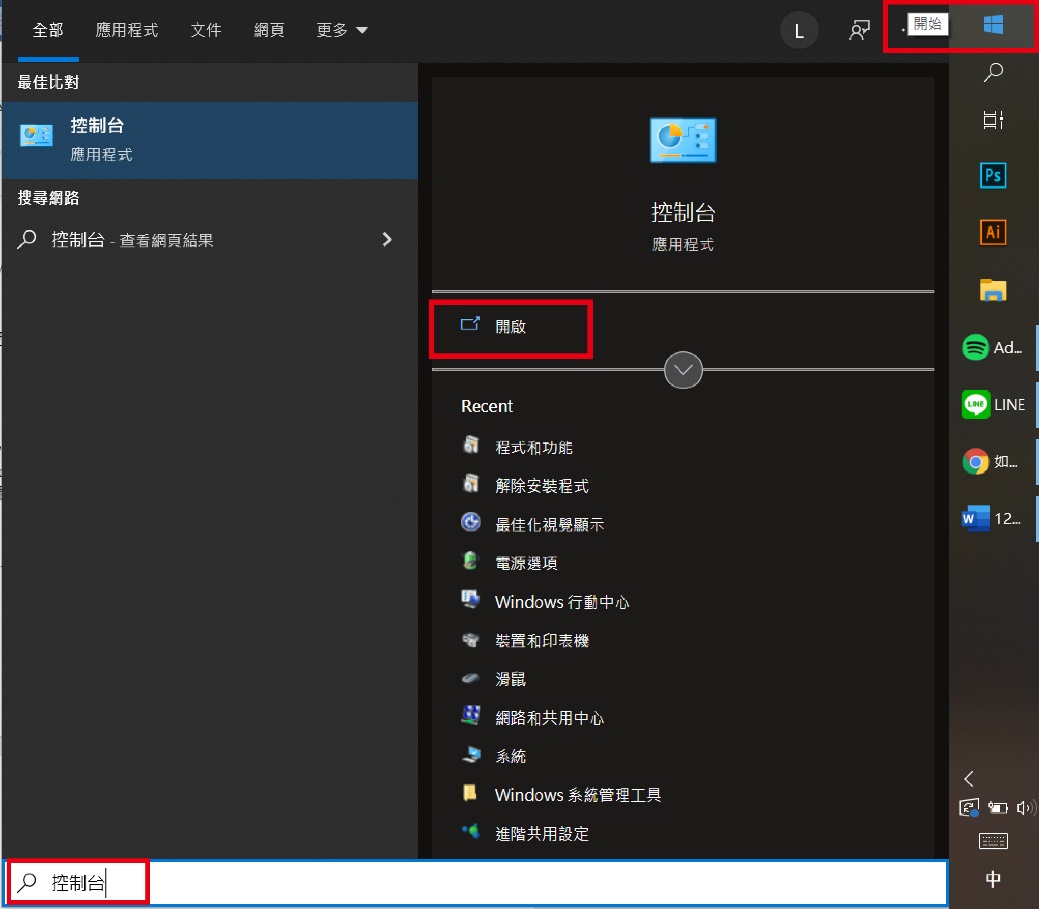The width and height of the screenshot is (1039, 909).
Task: Click the Windows Start logo icon
Action: click(x=993, y=25)
